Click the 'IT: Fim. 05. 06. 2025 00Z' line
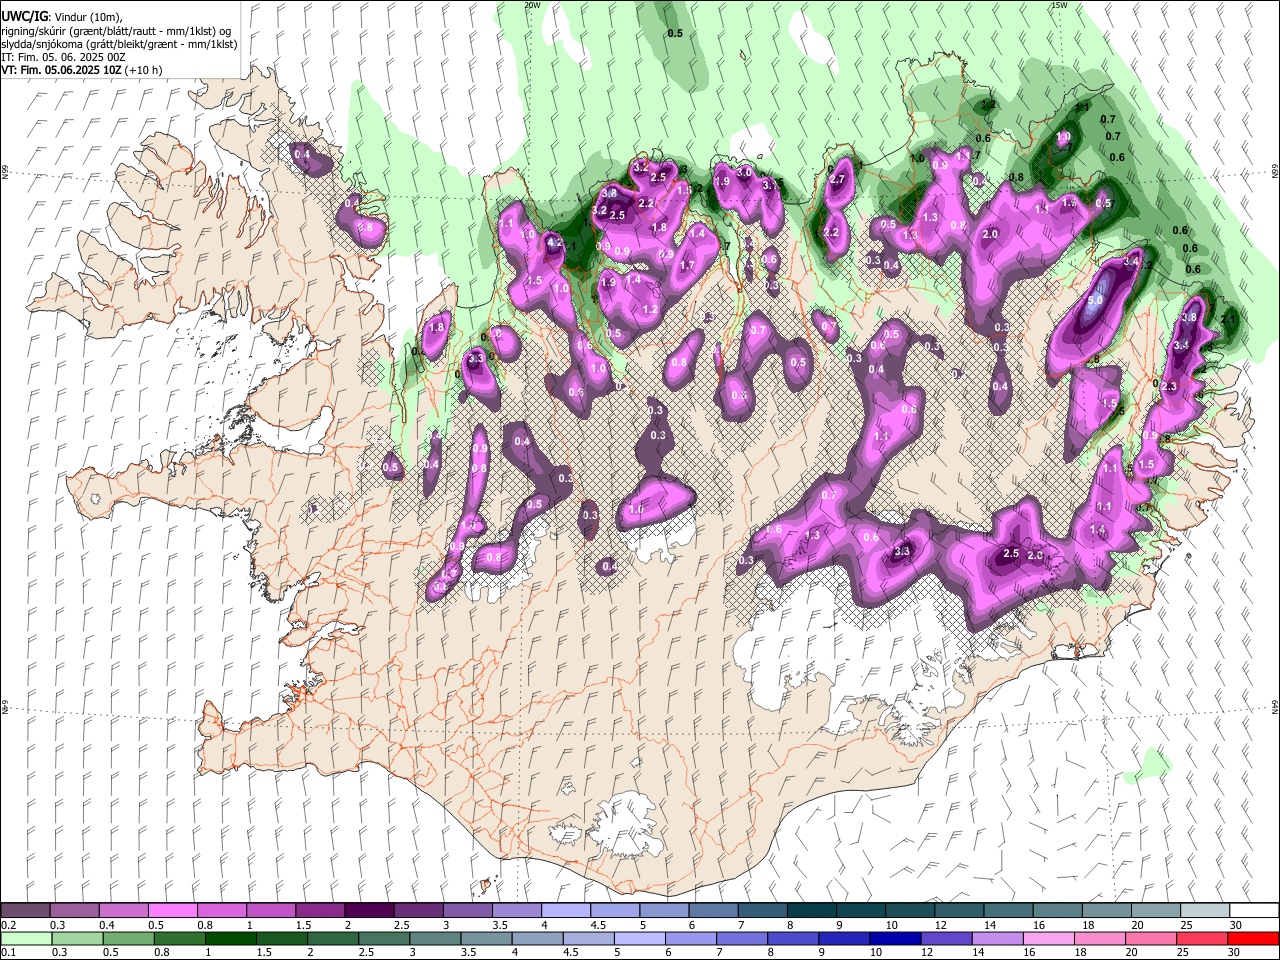Screen dimensions: 1280x960 (63, 57)
